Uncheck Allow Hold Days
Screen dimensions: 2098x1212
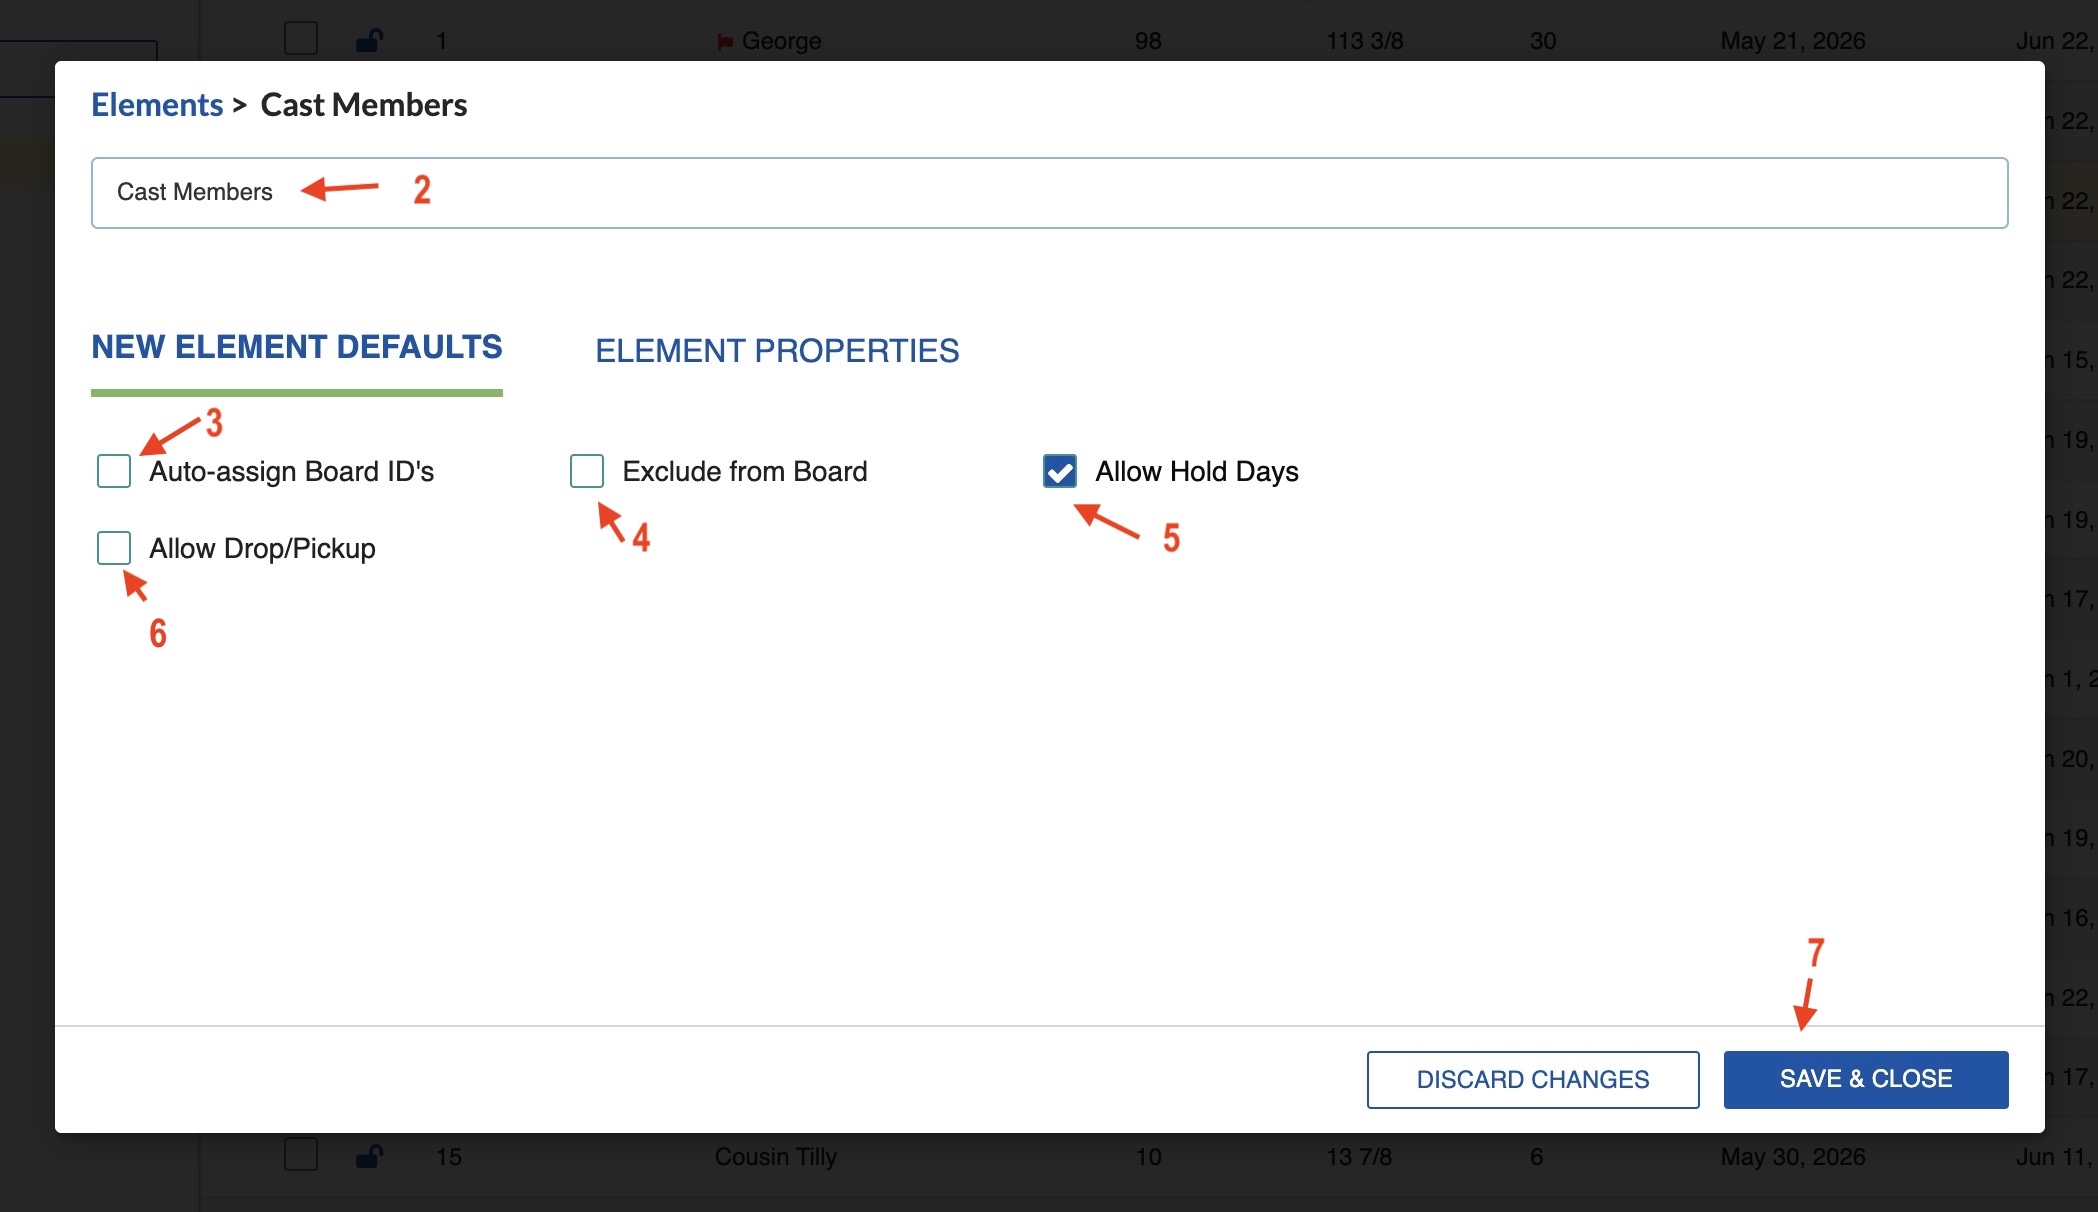pos(1059,471)
